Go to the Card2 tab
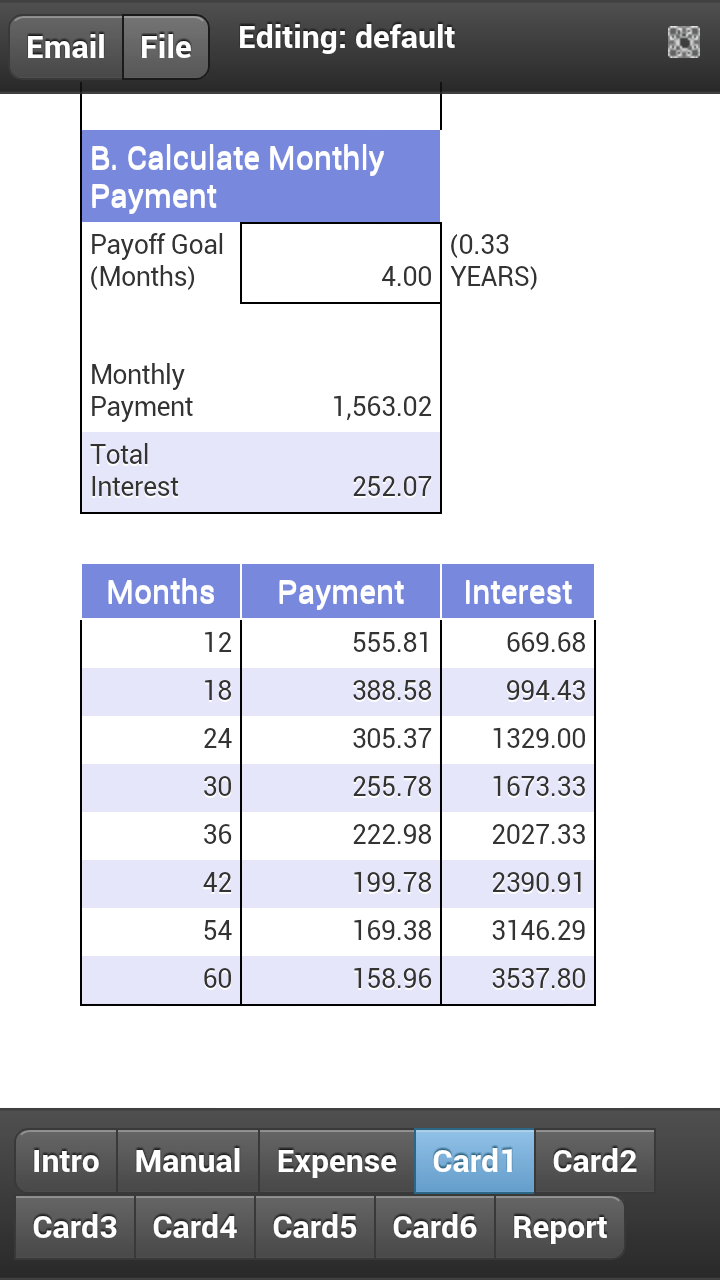 594,1161
